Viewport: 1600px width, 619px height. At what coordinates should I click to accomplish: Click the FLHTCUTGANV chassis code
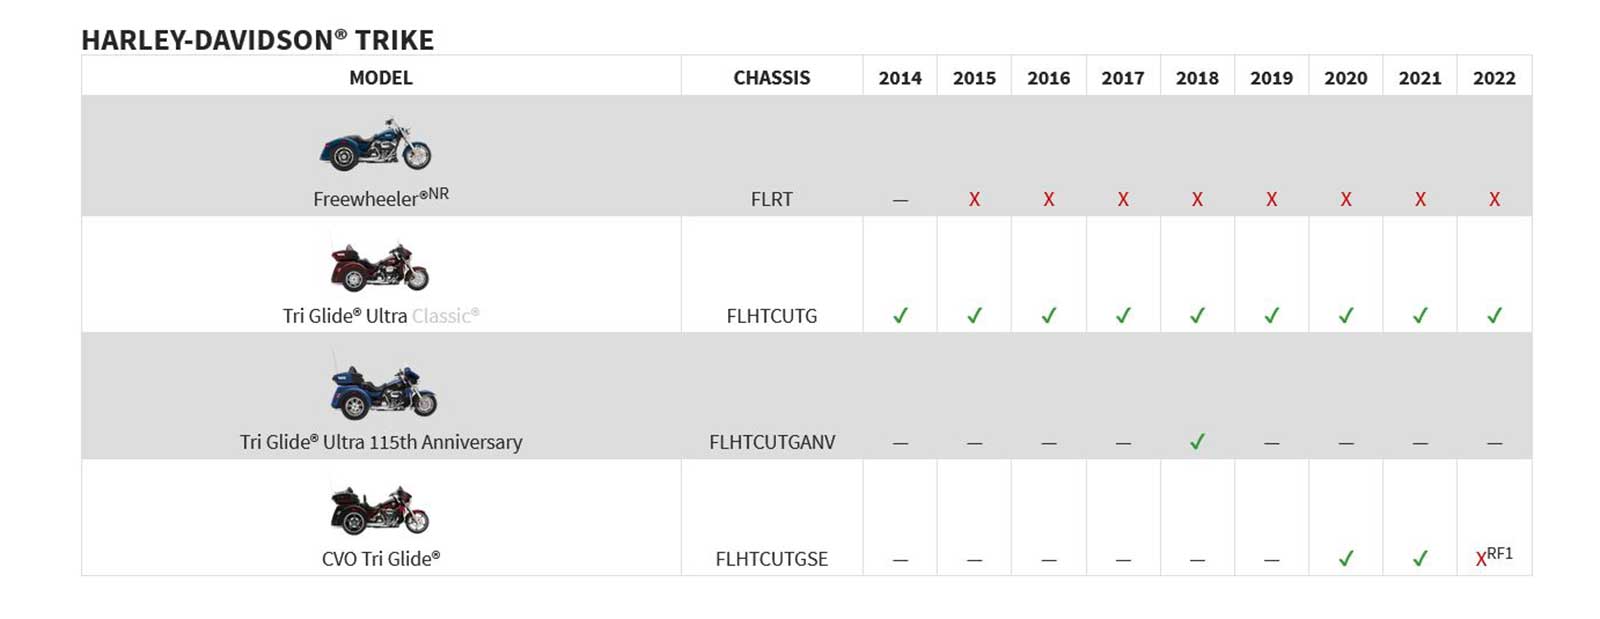tap(772, 442)
